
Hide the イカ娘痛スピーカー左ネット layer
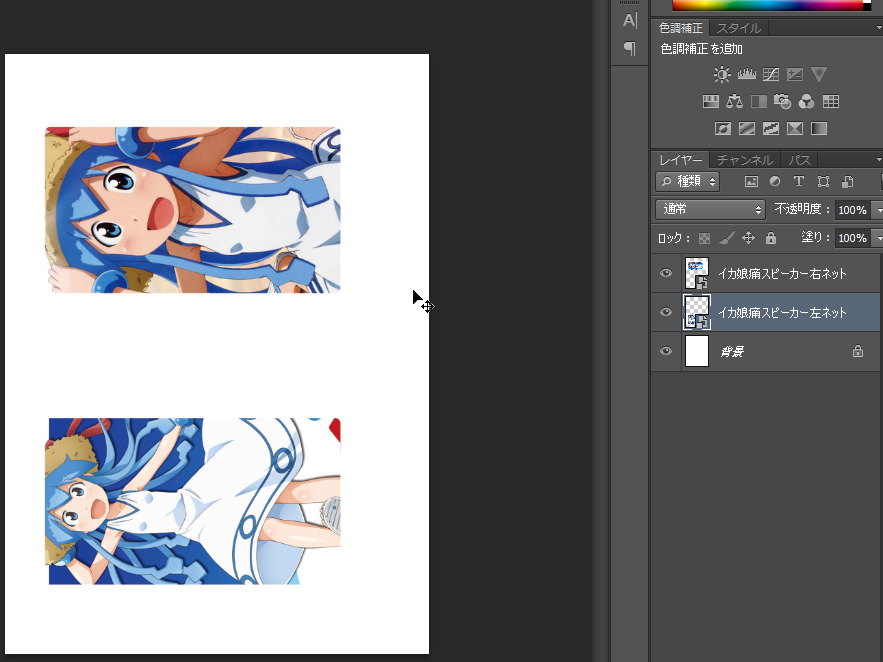(x=666, y=312)
